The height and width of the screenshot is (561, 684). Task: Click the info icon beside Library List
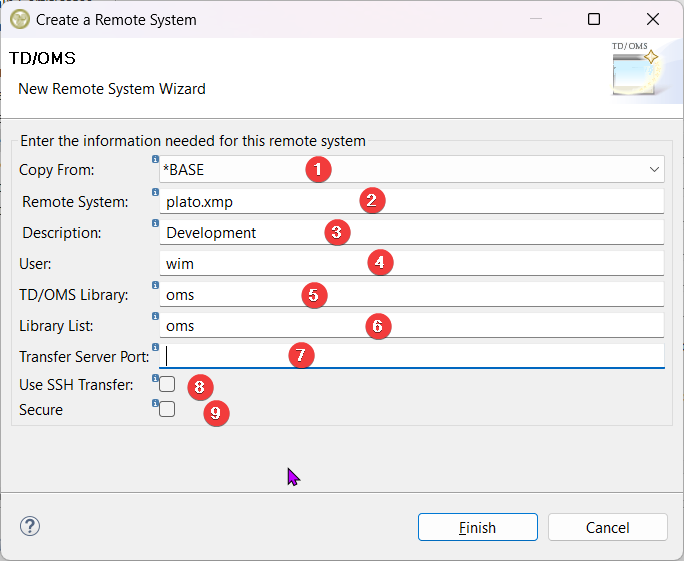click(x=155, y=316)
